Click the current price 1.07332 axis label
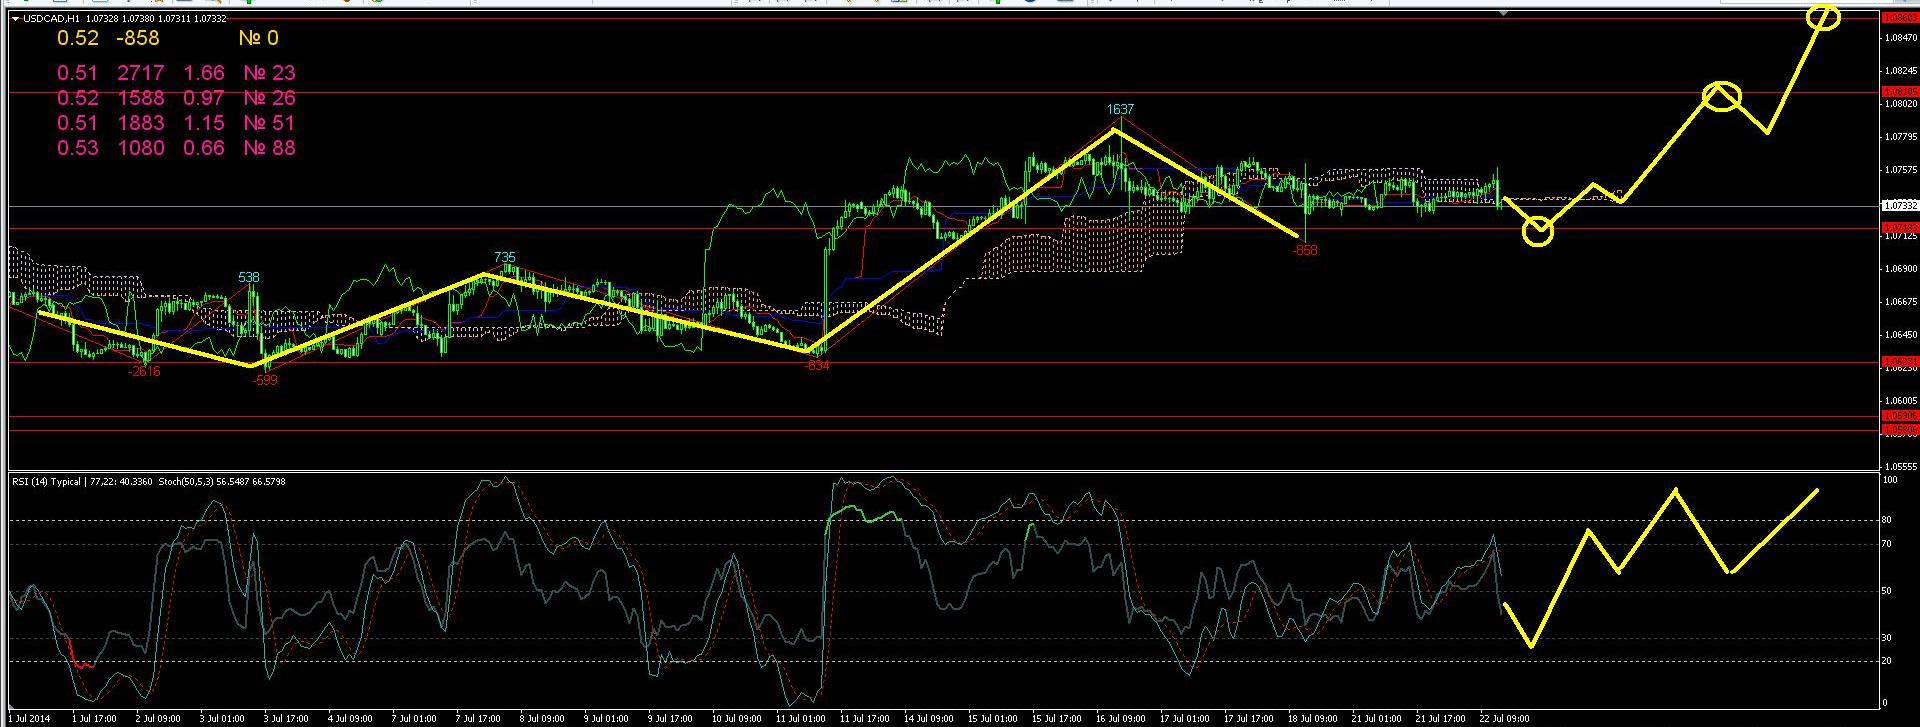The image size is (1920, 727). tap(1899, 205)
